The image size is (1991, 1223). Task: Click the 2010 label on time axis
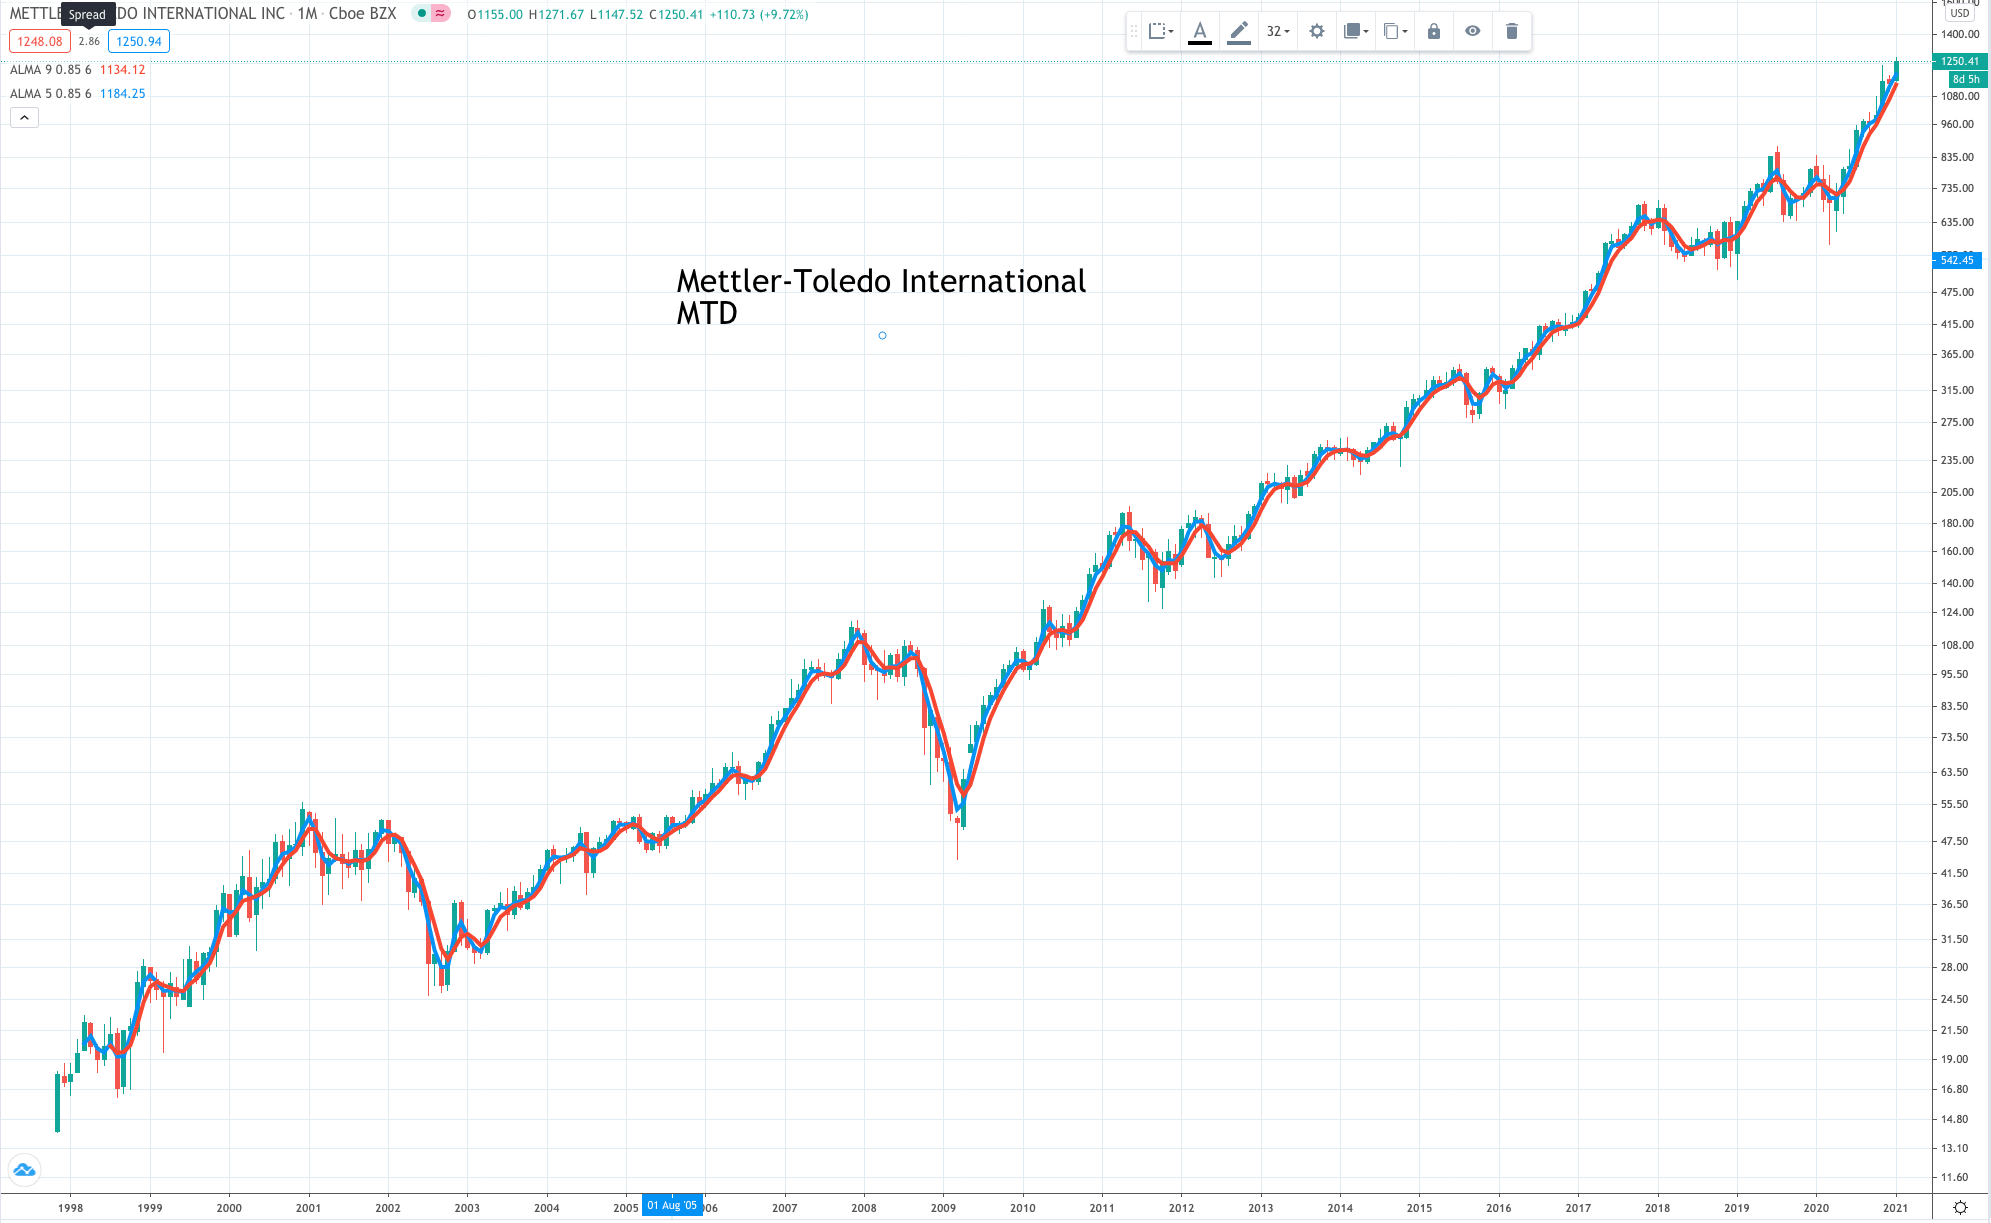(x=1022, y=1208)
